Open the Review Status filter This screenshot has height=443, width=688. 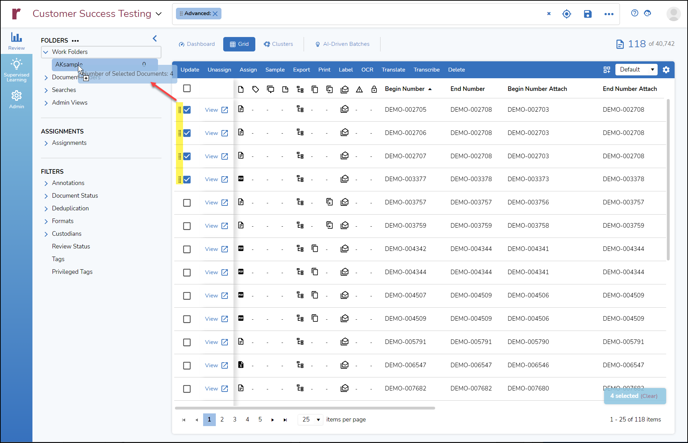(x=71, y=247)
